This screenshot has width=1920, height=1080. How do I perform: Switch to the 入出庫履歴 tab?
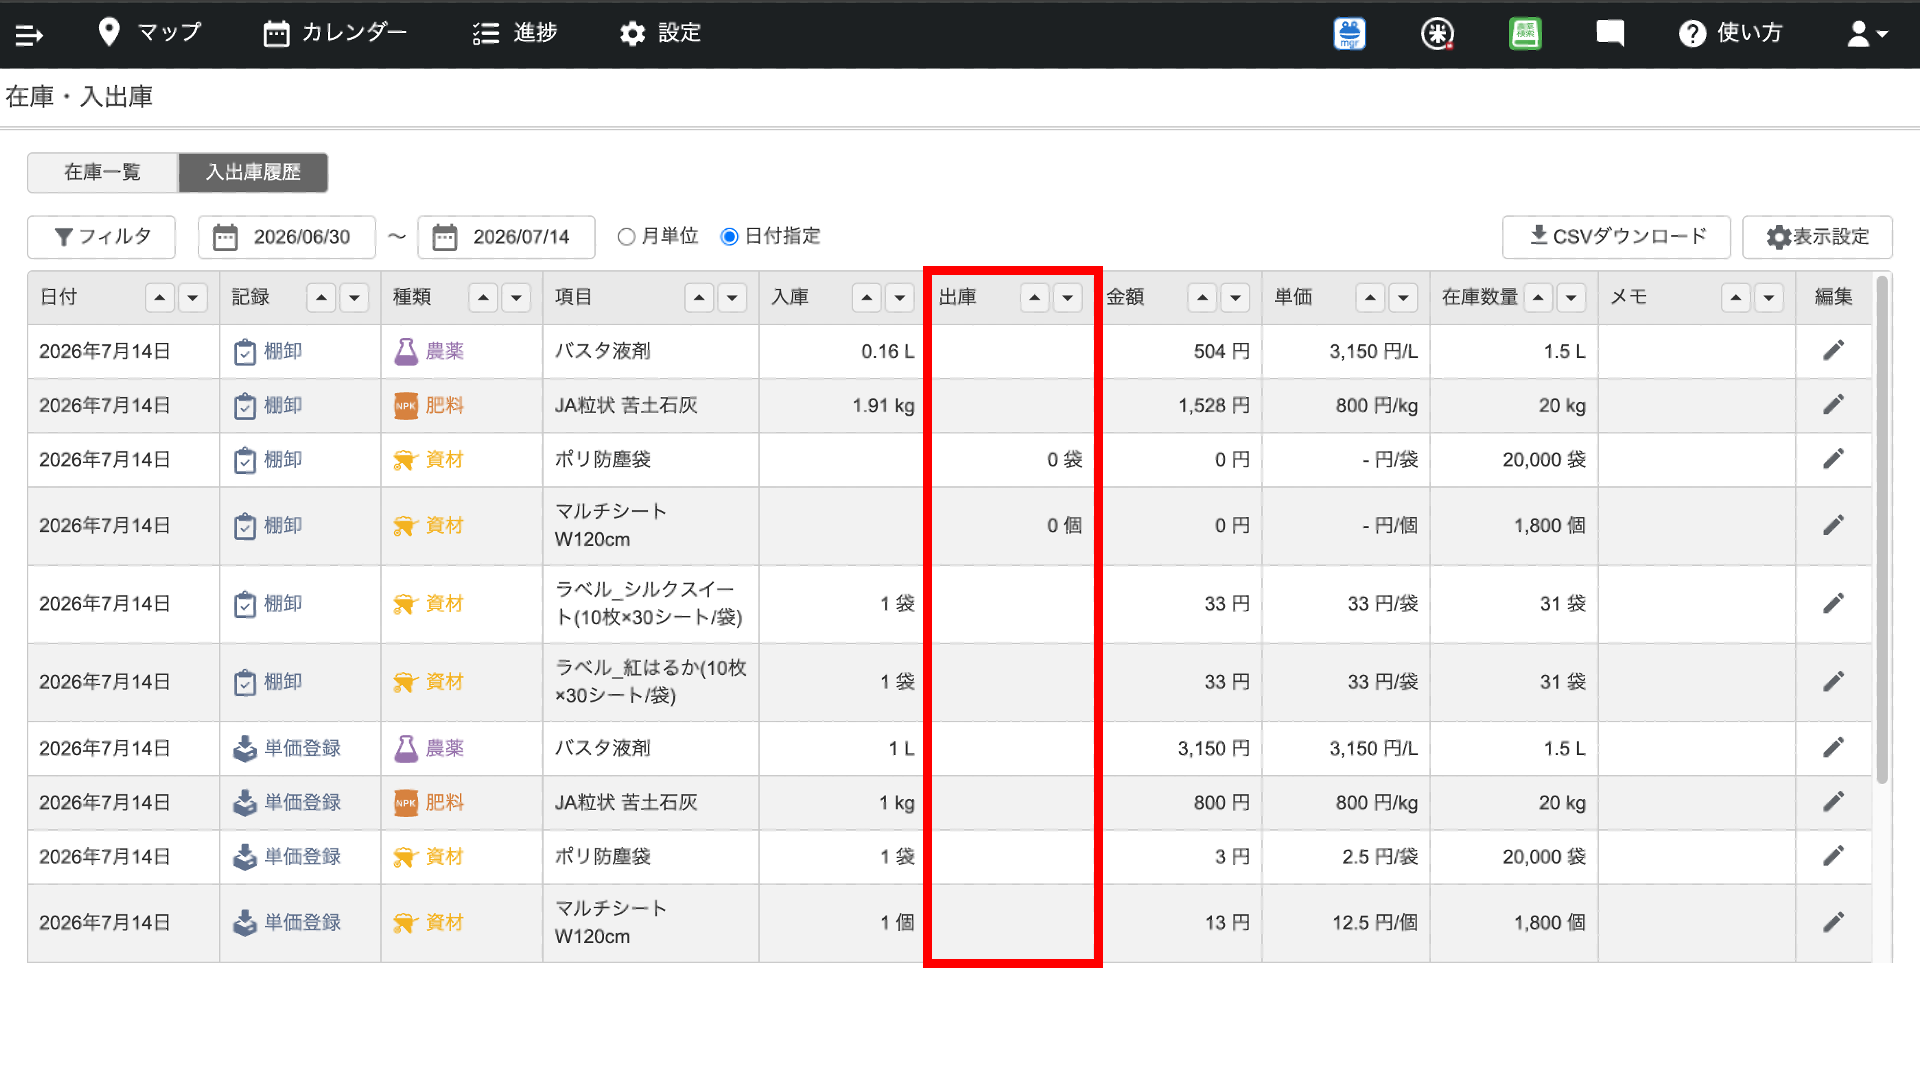coord(253,172)
